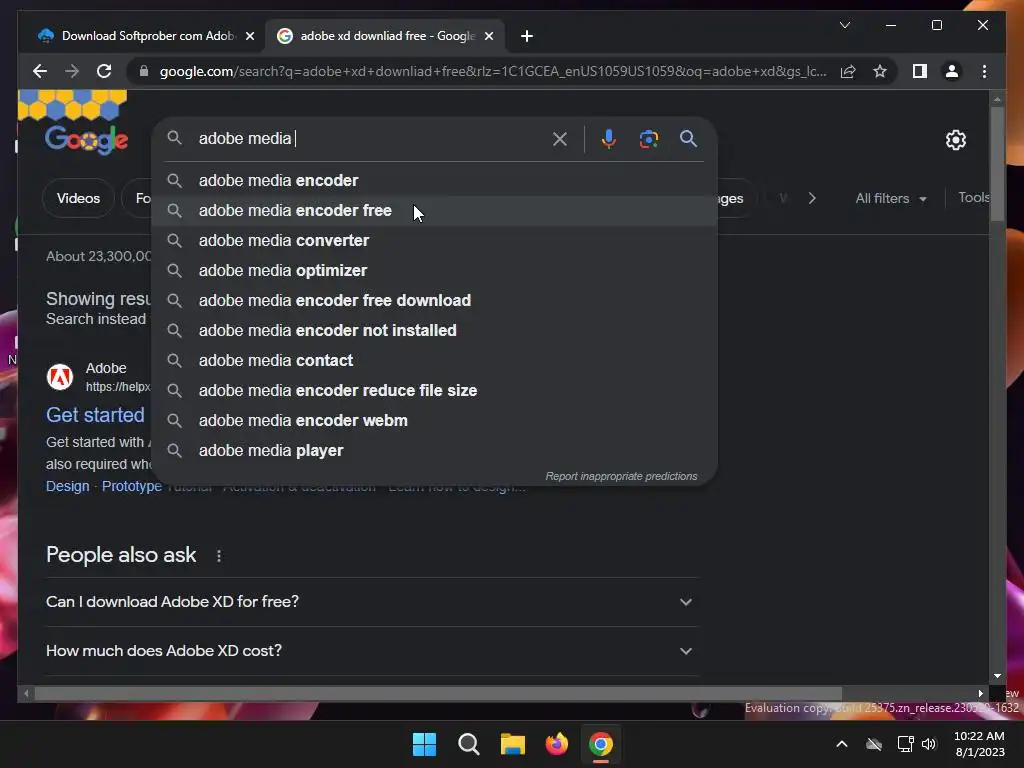
Task: Pick suggestion 'adobe media player'
Action: pyautogui.click(x=434, y=451)
